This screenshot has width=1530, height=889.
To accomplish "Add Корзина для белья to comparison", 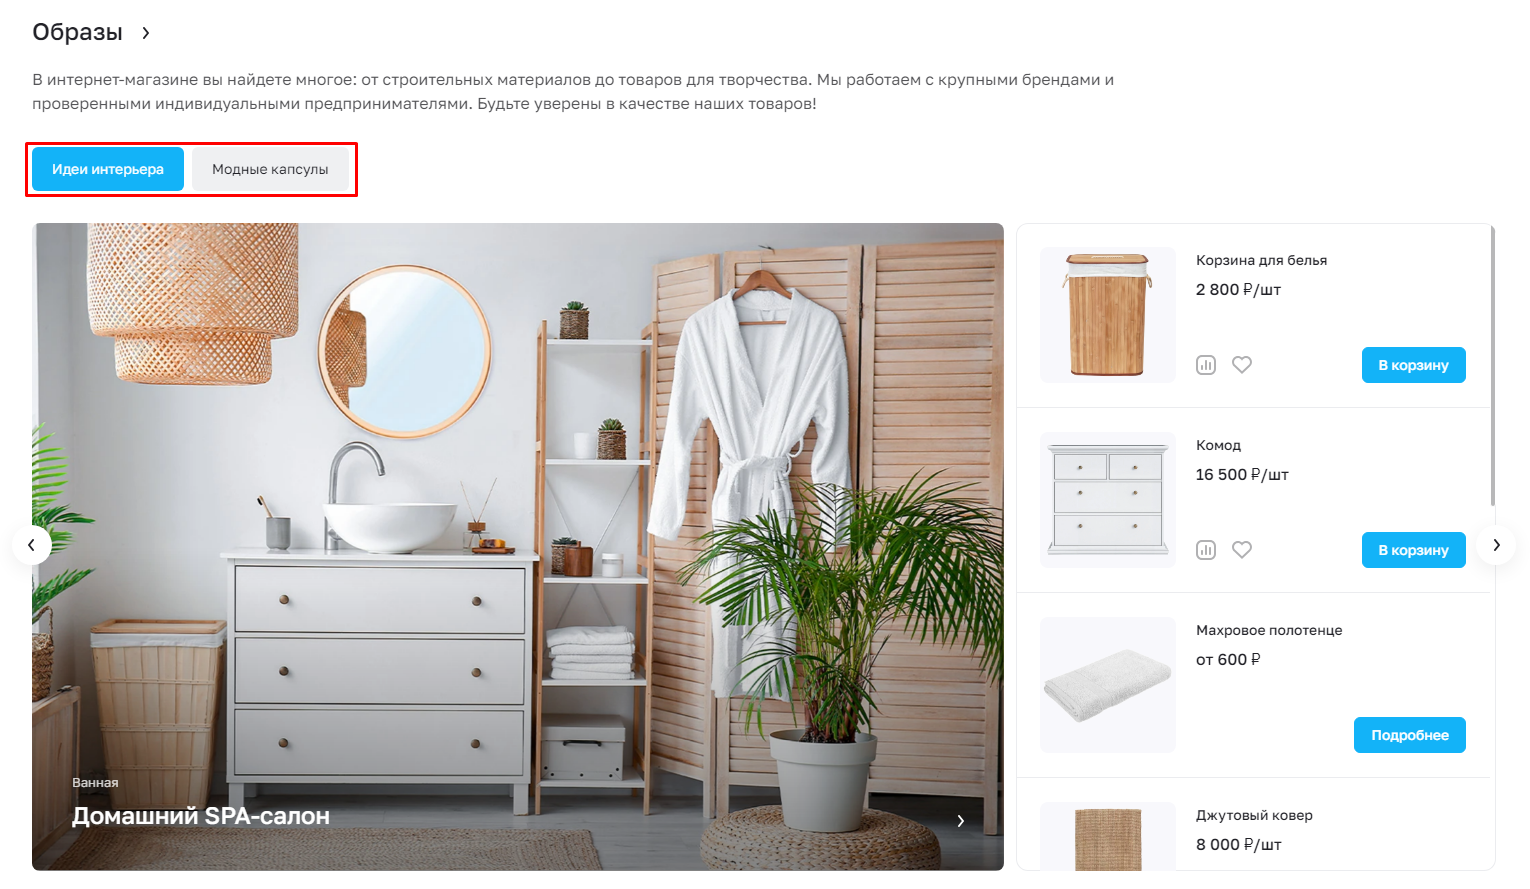I will point(1206,365).
